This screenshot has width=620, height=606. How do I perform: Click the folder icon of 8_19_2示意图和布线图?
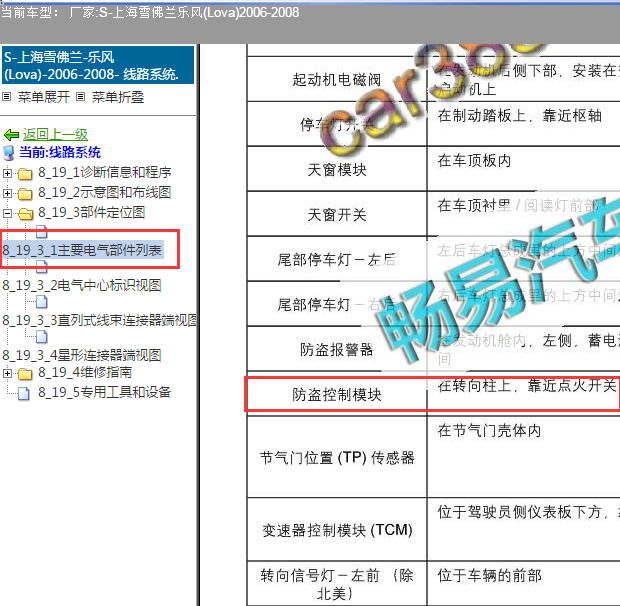click(25, 194)
